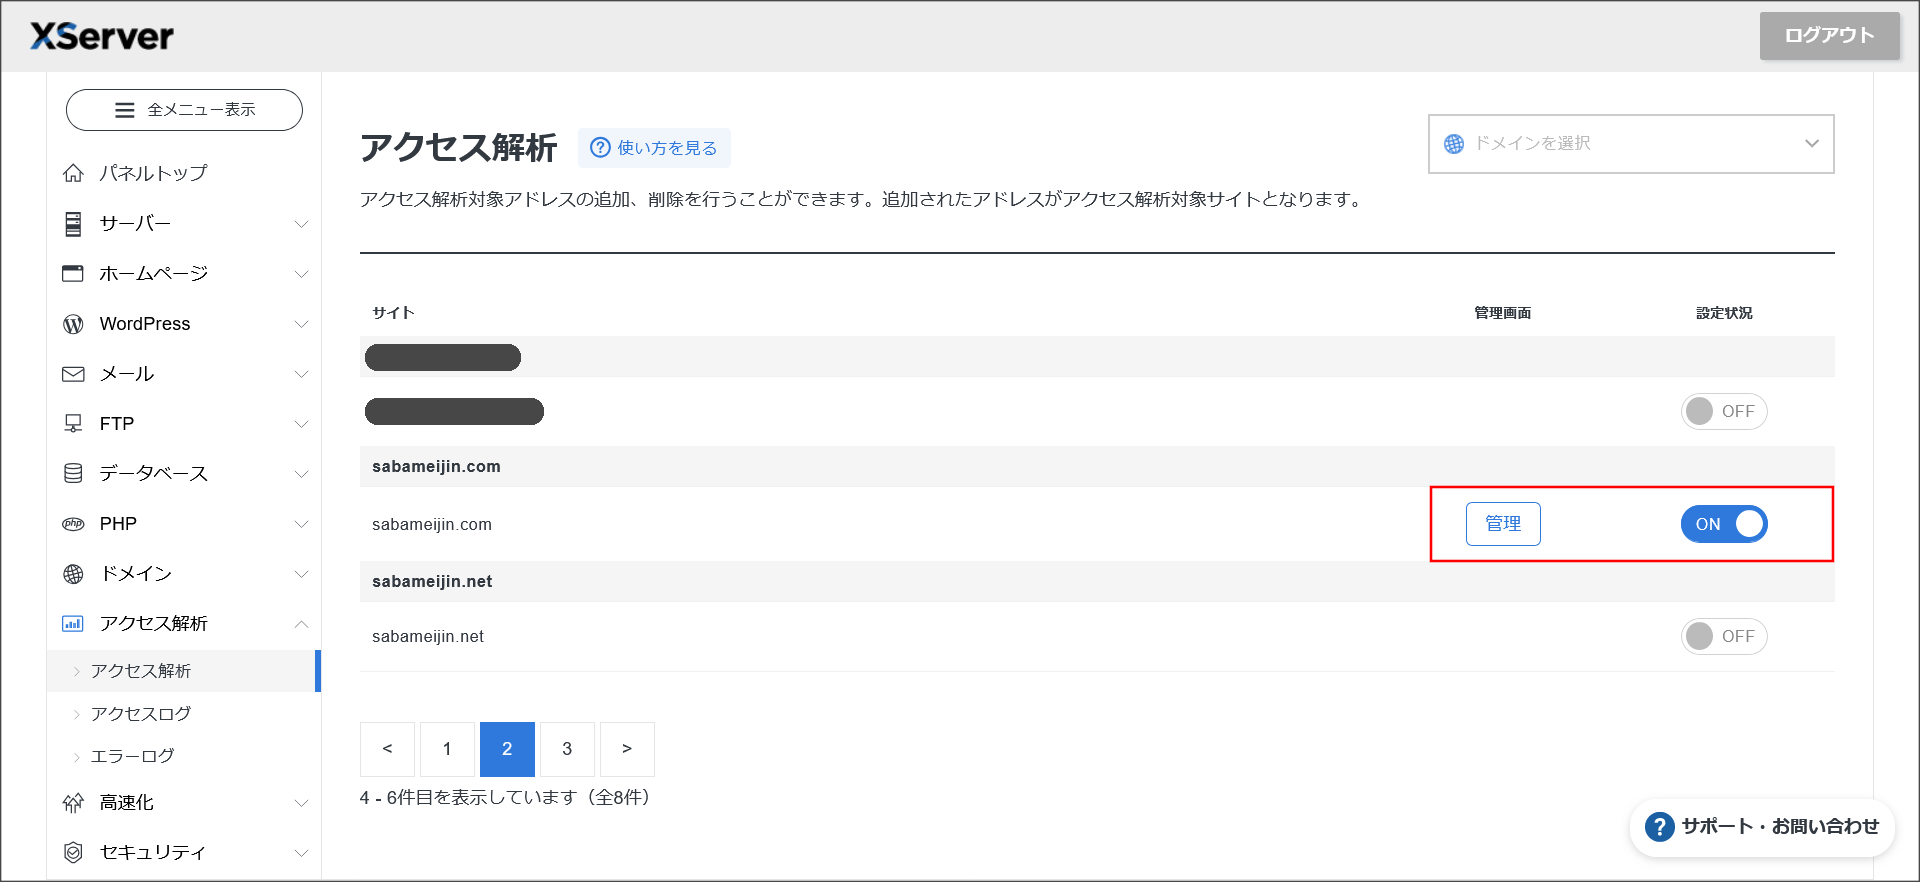Click the database cylinder icon
The height and width of the screenshot is (882, 1920).
coord(73,473)
